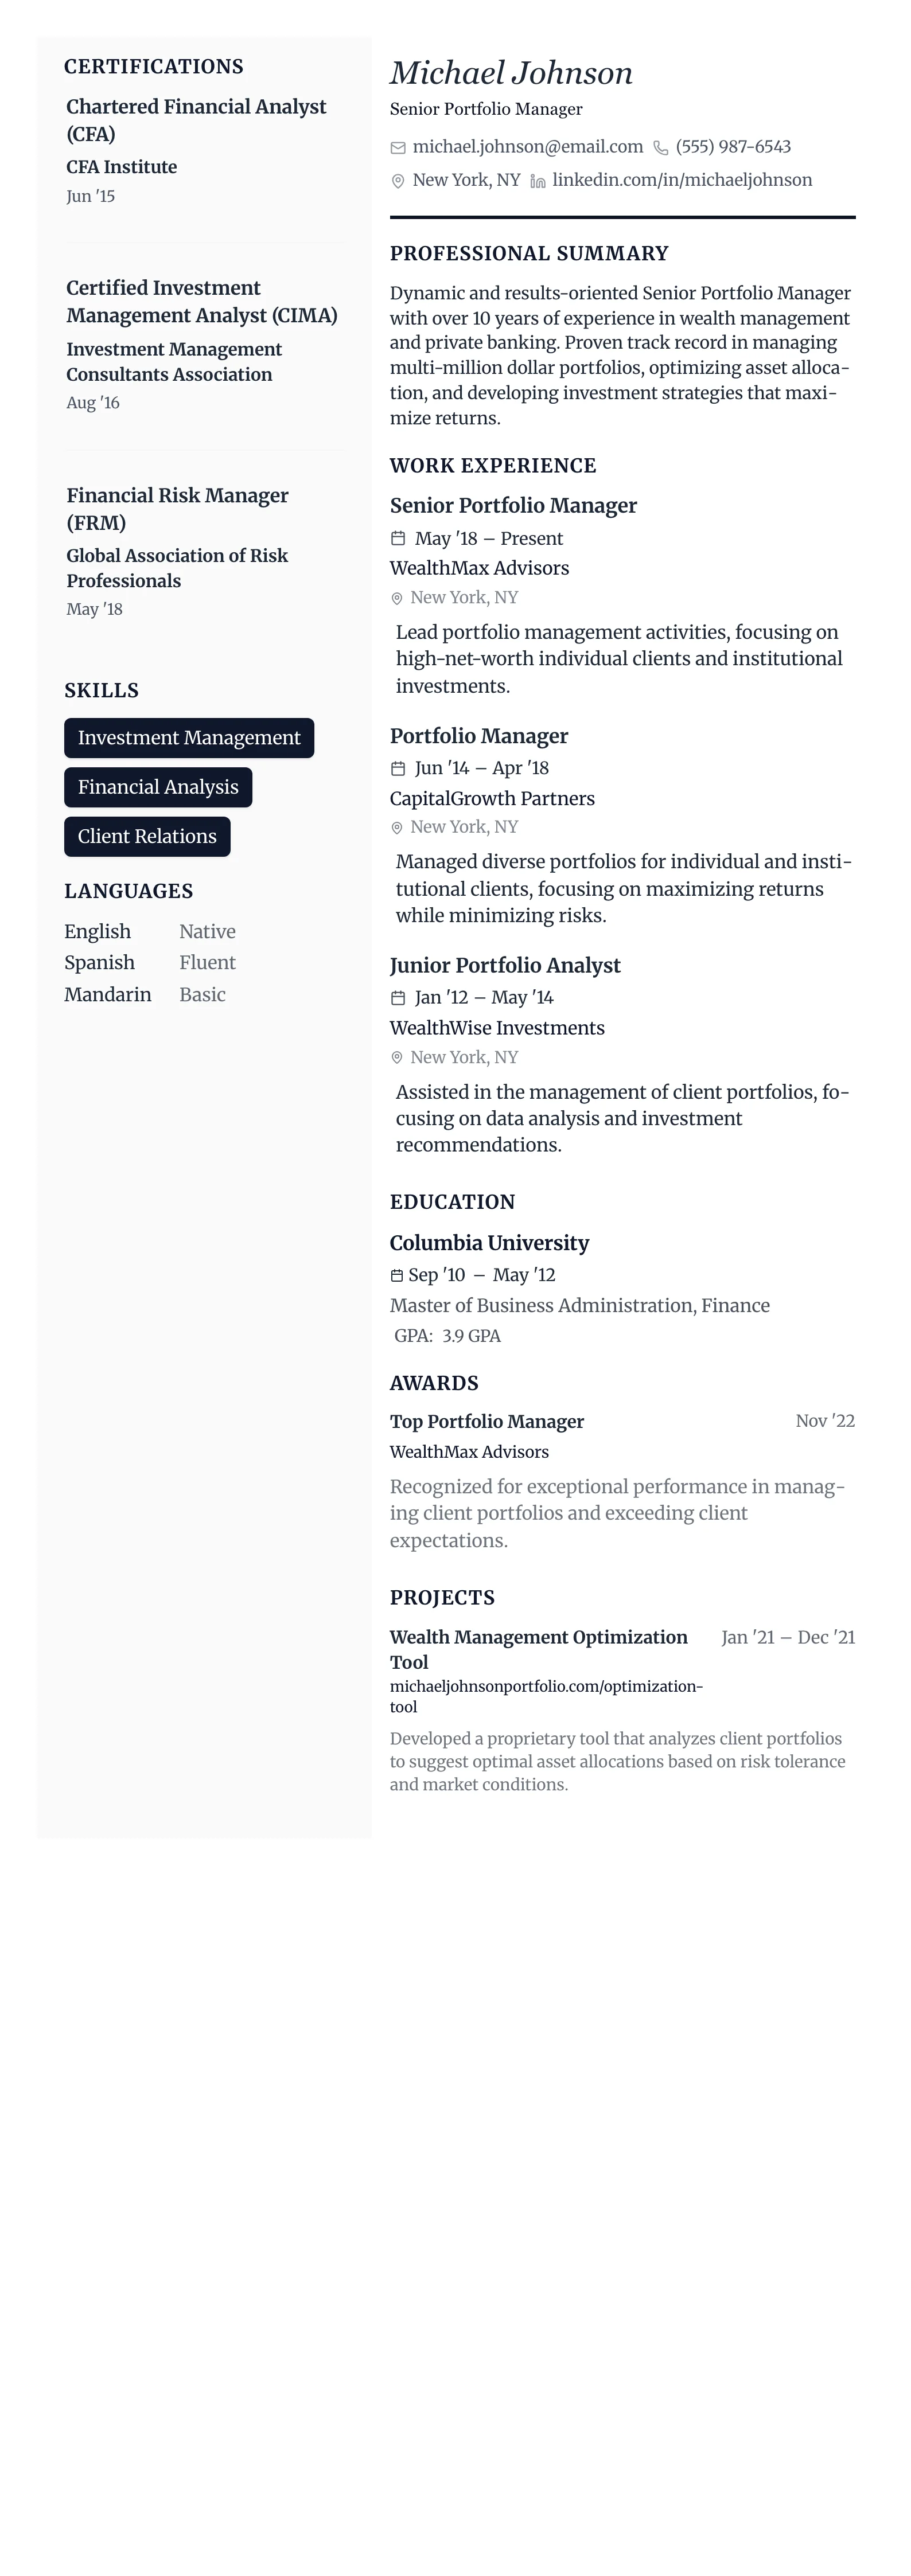Open the linkedin.com/in/michaeljohnson profile link

point(682,180)
